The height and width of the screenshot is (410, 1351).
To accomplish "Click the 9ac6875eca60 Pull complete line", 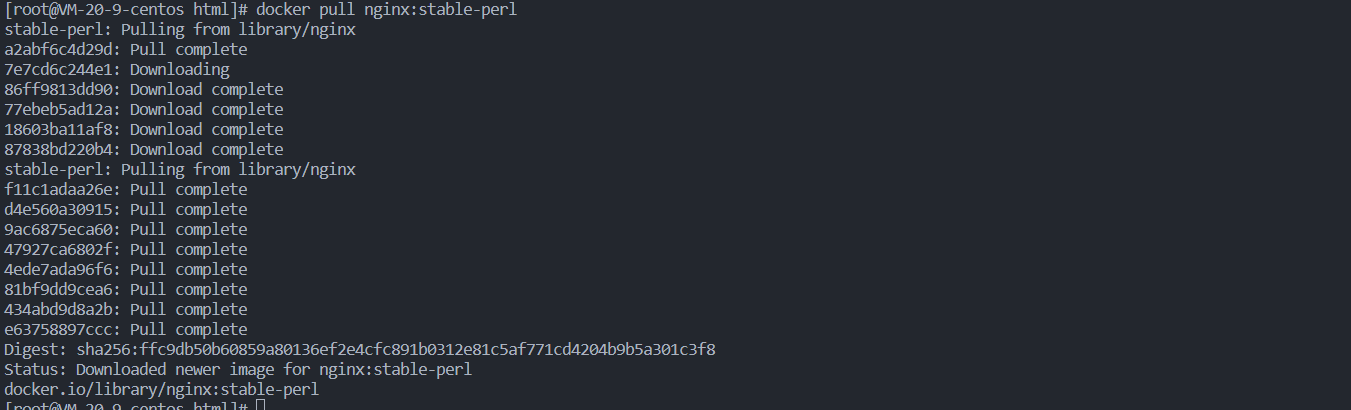I will point(126,229).
